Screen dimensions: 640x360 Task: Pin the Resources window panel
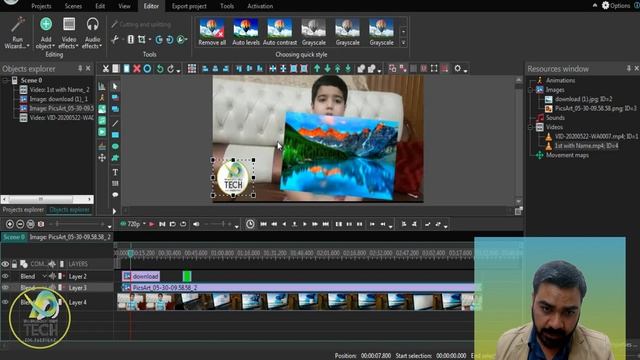629,69
